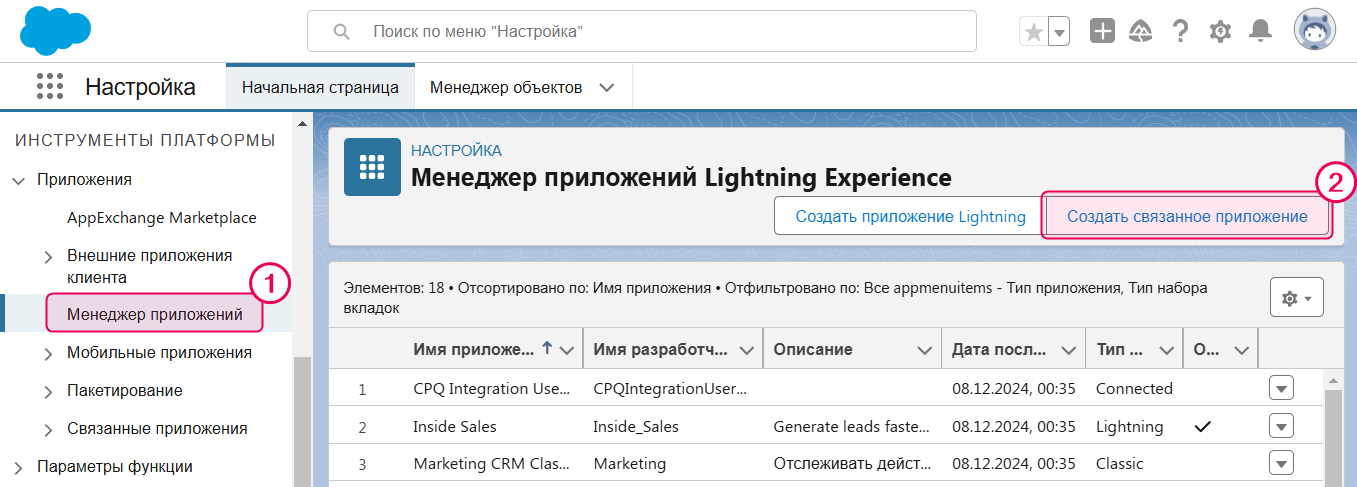Screen dimensions: 1357x487
Task: Open the Имя разработчика column menu chevron
Action: (x=746, y=350)
